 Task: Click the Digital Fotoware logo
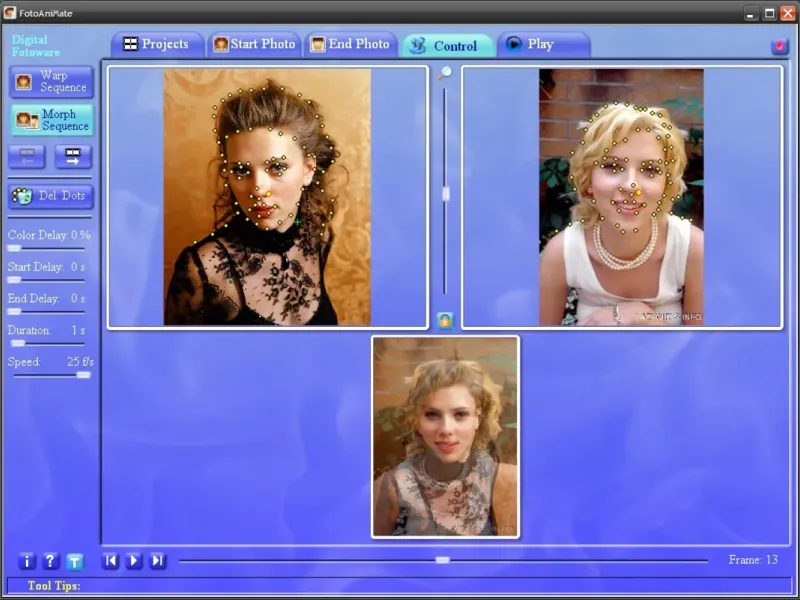36,46
